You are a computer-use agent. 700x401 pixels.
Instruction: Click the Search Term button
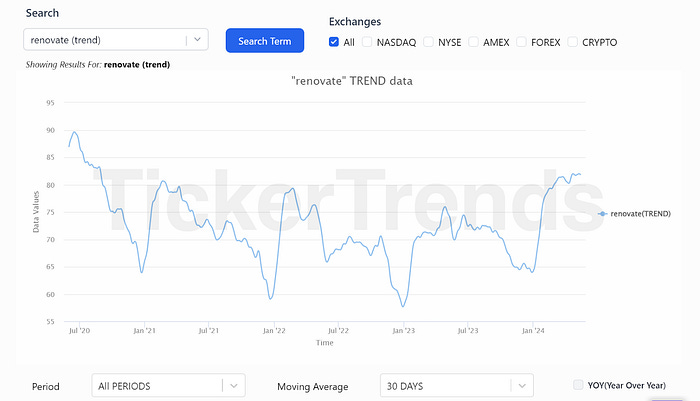click(265, 41)
